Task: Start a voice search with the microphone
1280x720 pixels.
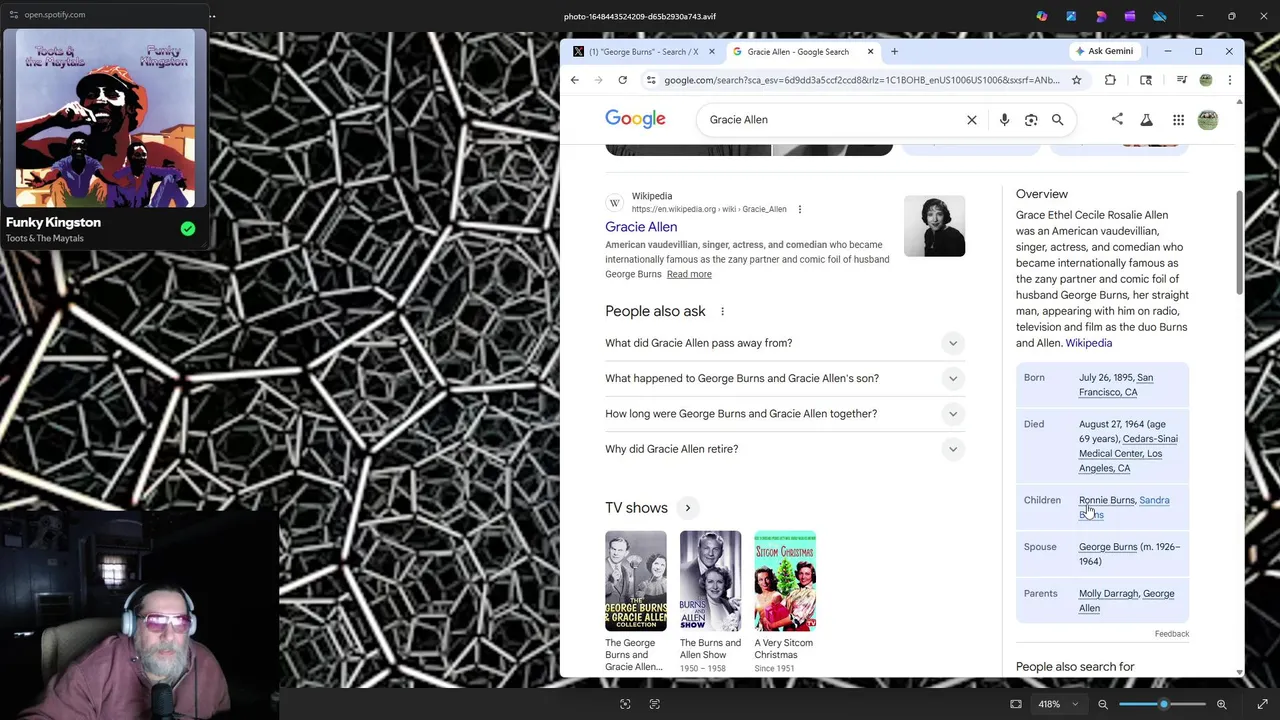Action: click(1004, 120)
